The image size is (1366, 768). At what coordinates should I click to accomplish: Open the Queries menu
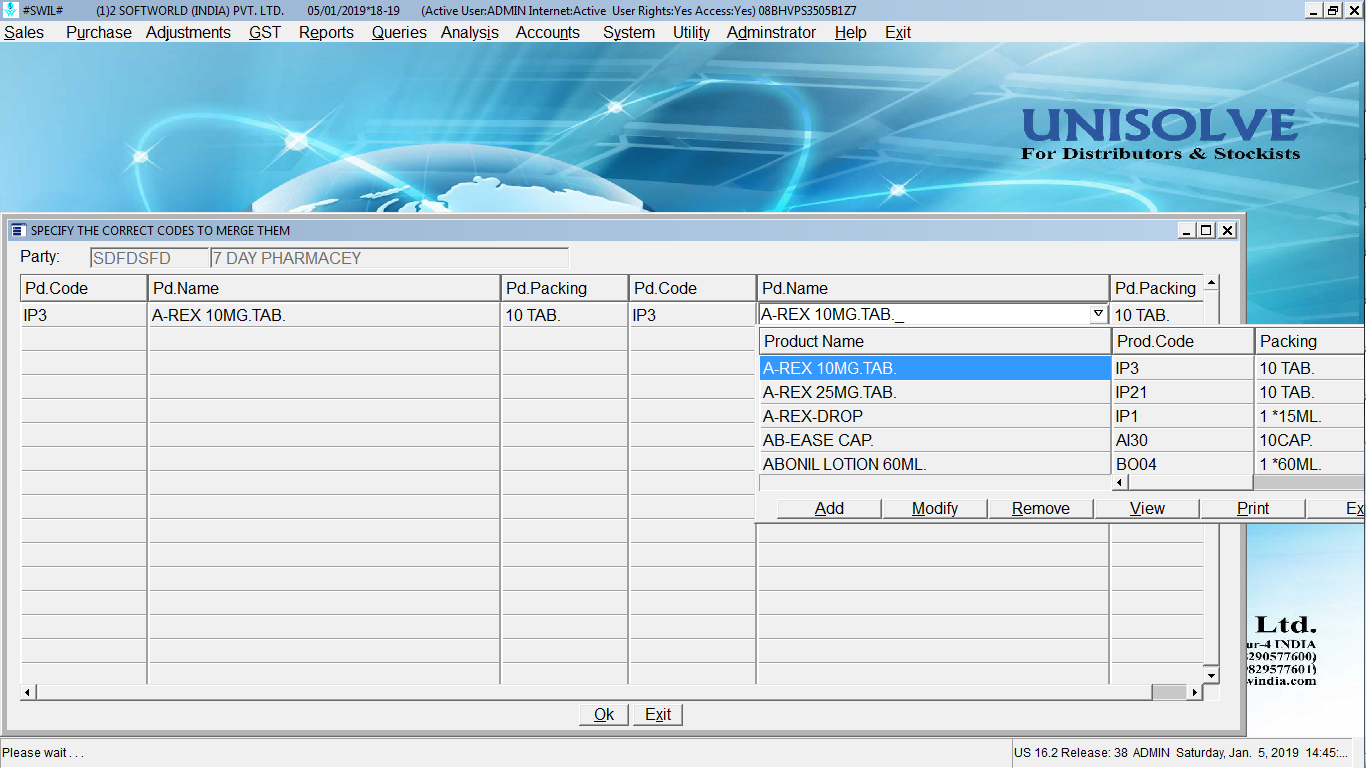click(399, 32)
